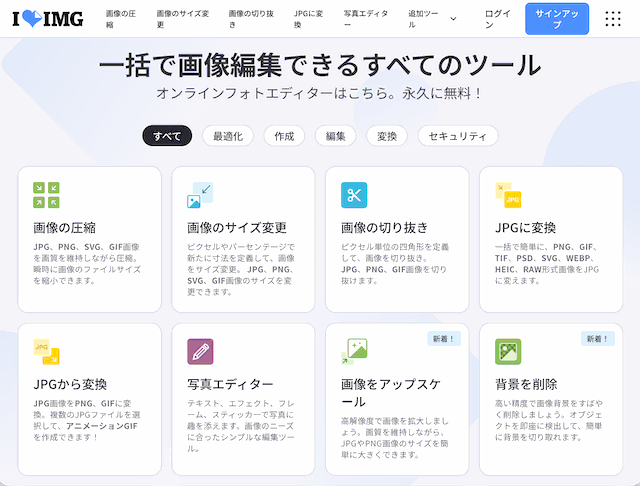Select the すべて filter tab
The height and width of the screenshot is (486, 640).
coord(167,136)
